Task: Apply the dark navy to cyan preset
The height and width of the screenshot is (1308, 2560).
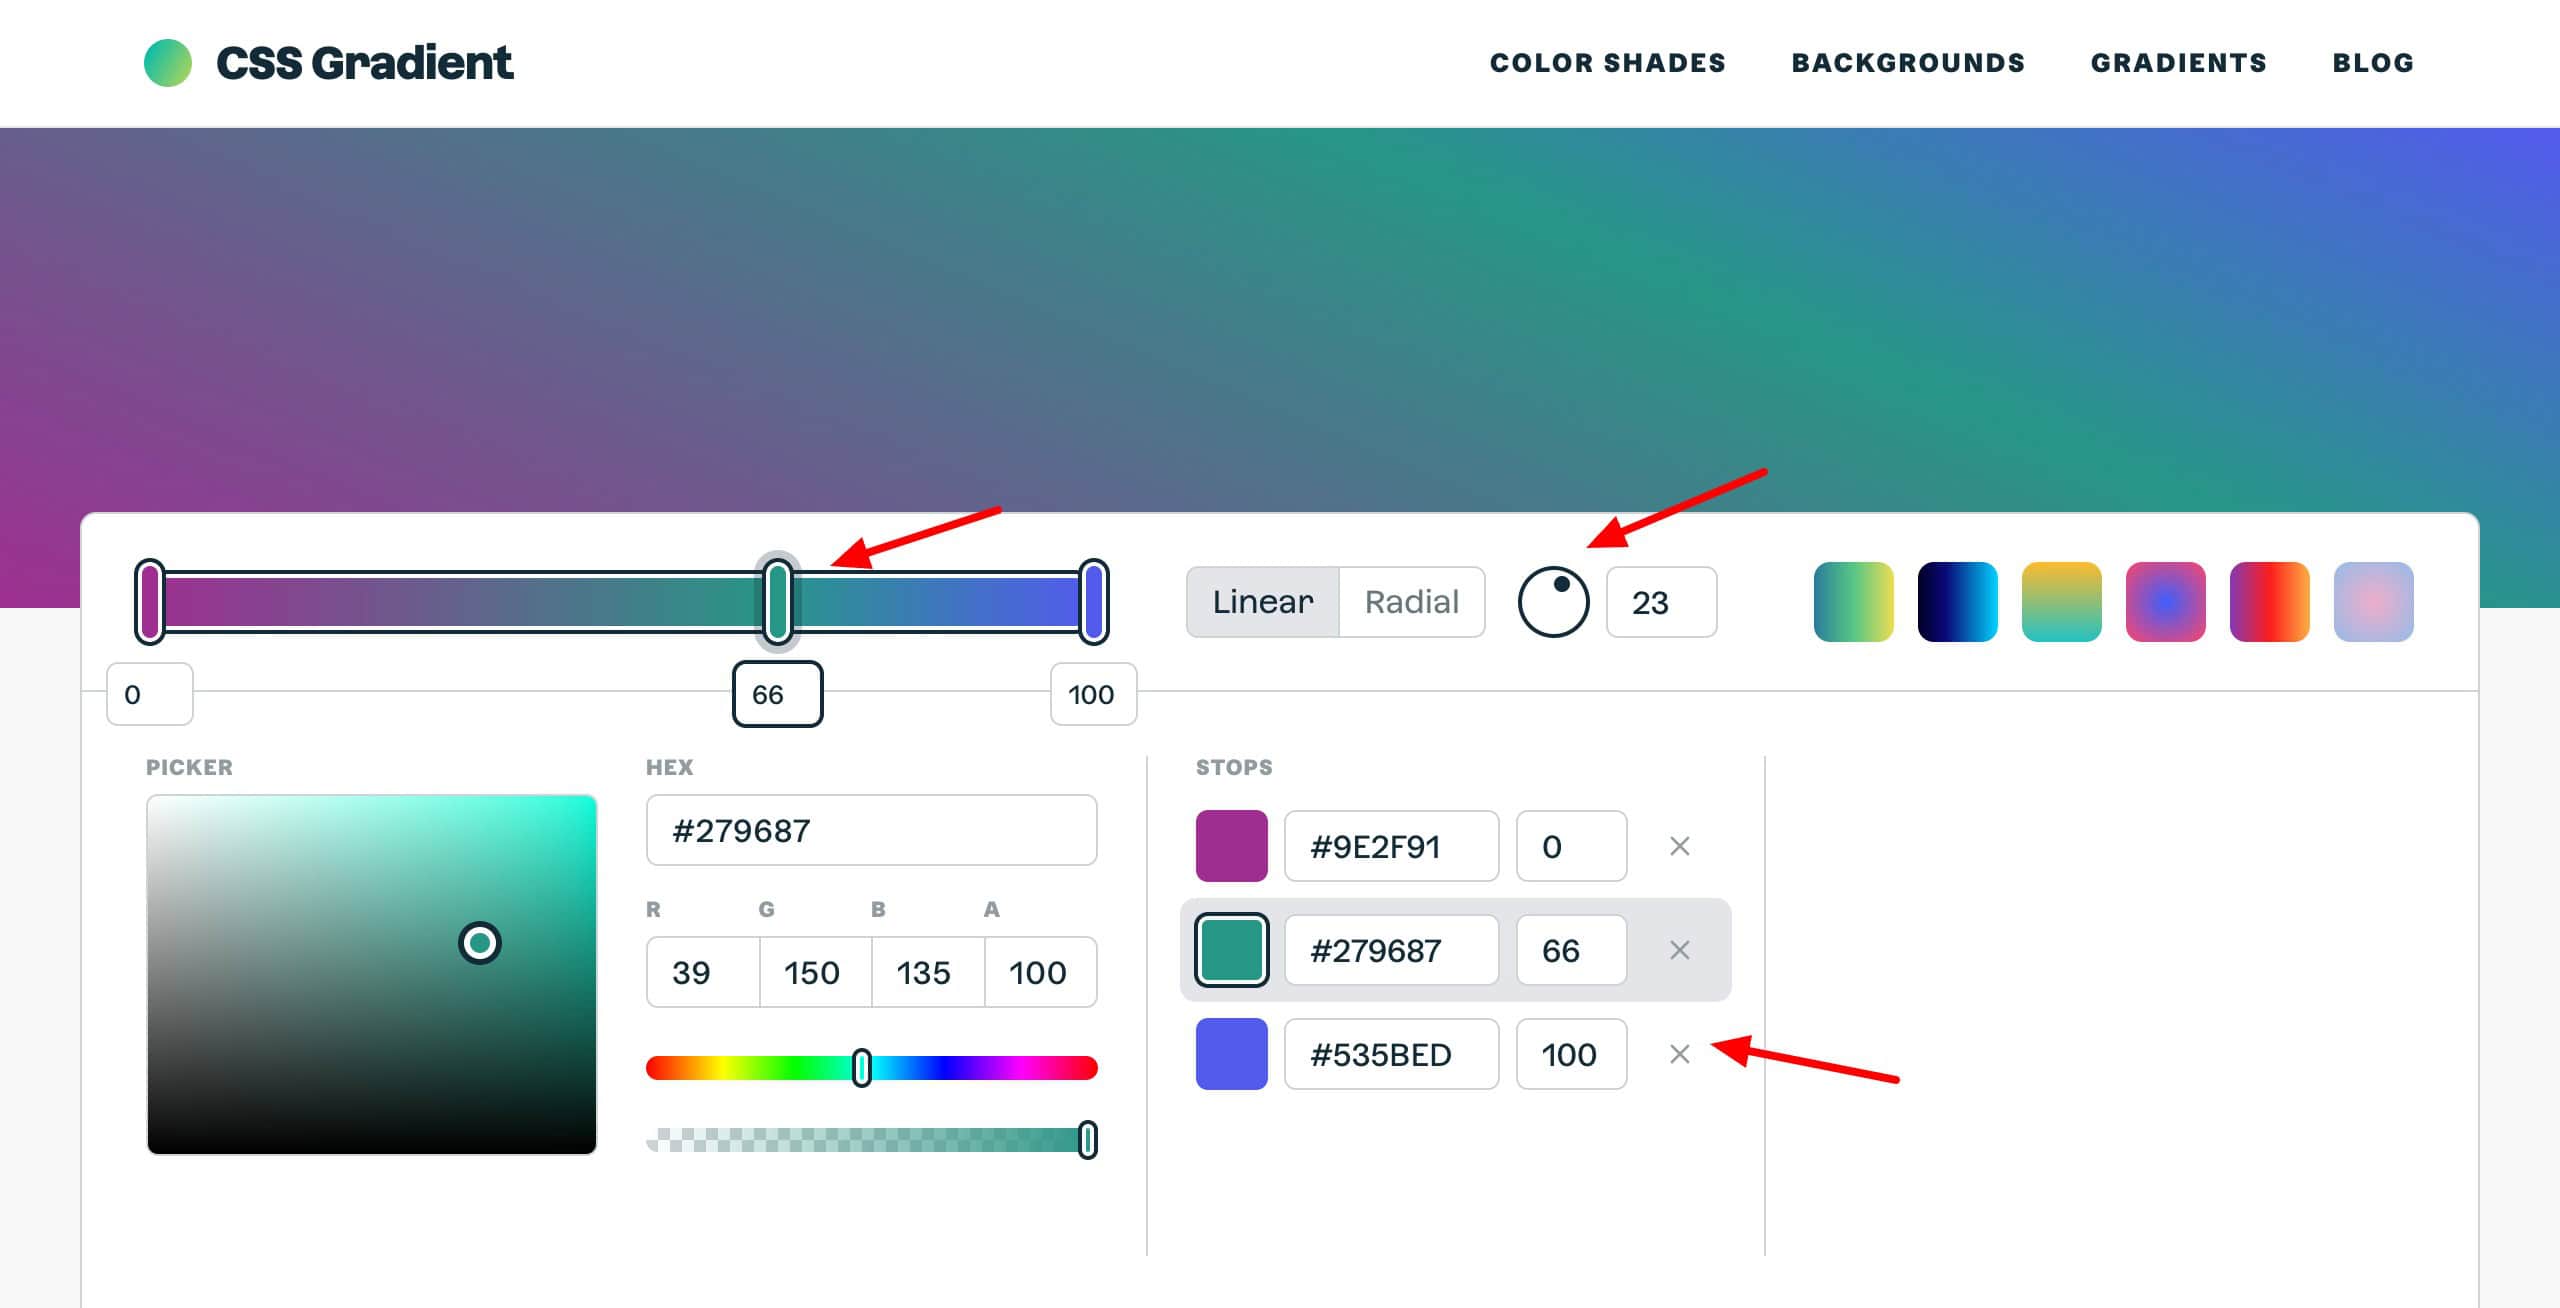Action: tap(1957, 602)
